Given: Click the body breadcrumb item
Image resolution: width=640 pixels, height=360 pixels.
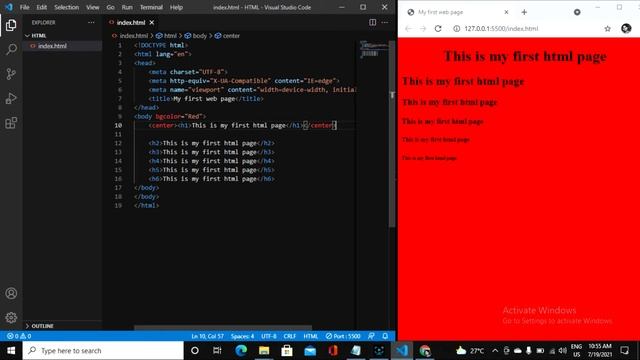Looking at the screenshot, I should 196,36.
